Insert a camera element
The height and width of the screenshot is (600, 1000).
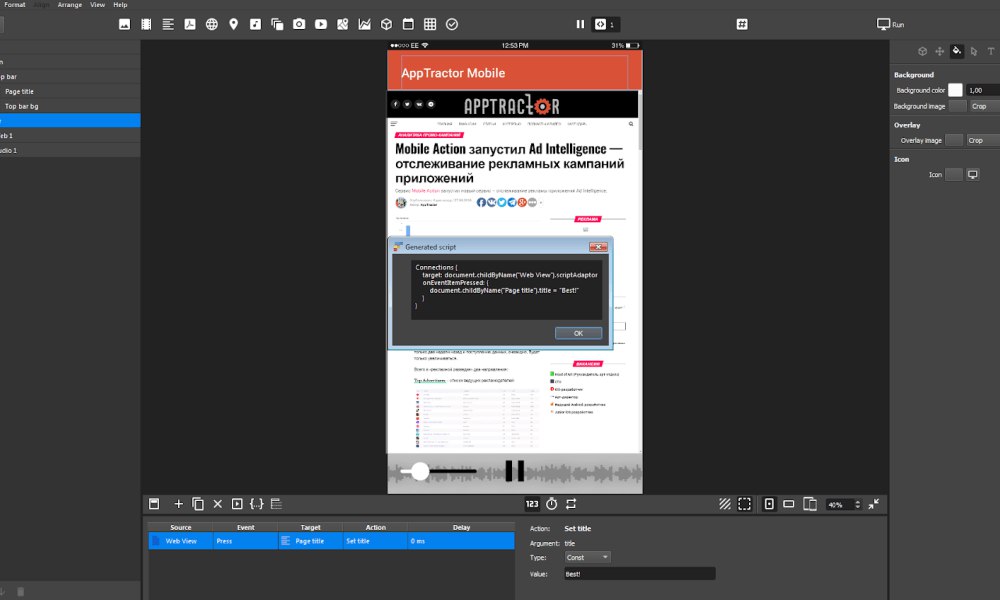click(x=298, y=24)
